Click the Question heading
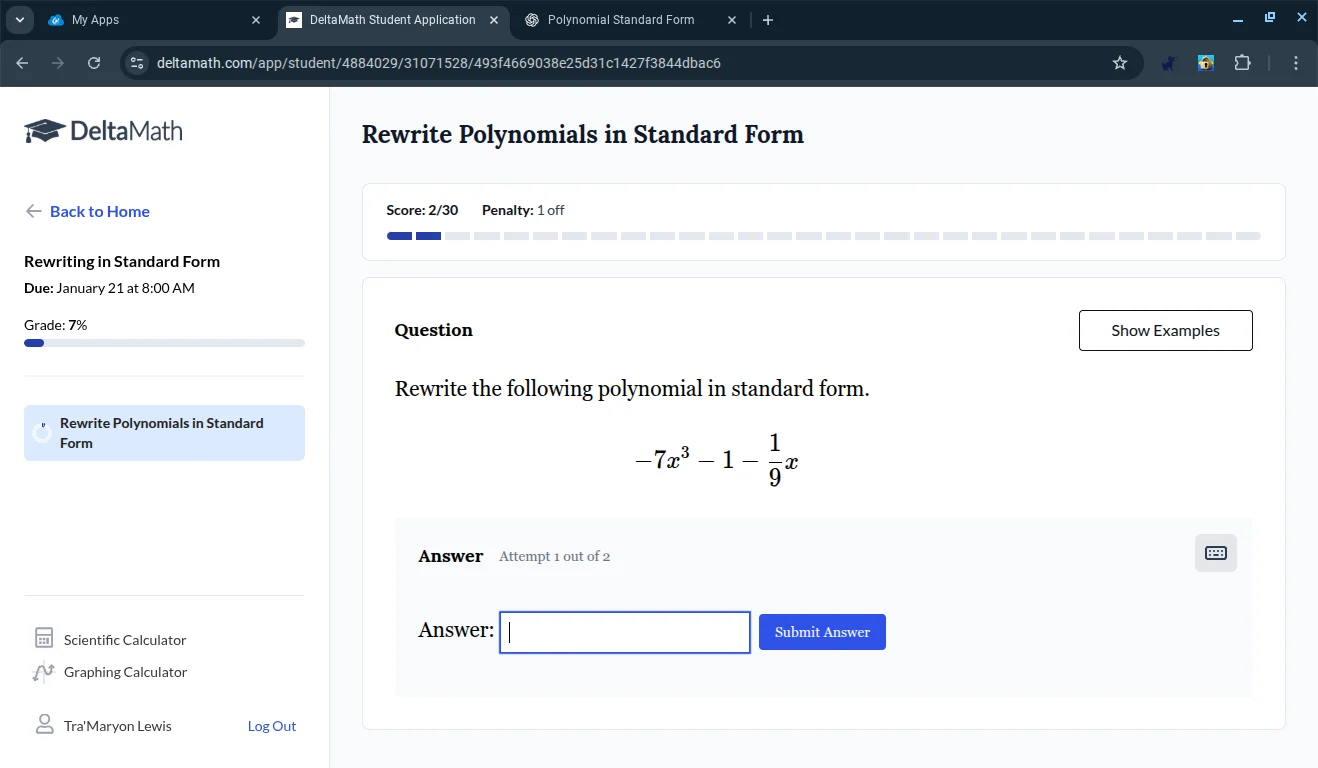The width and height of the screenshot is (1318, 768). click(434, 330)
